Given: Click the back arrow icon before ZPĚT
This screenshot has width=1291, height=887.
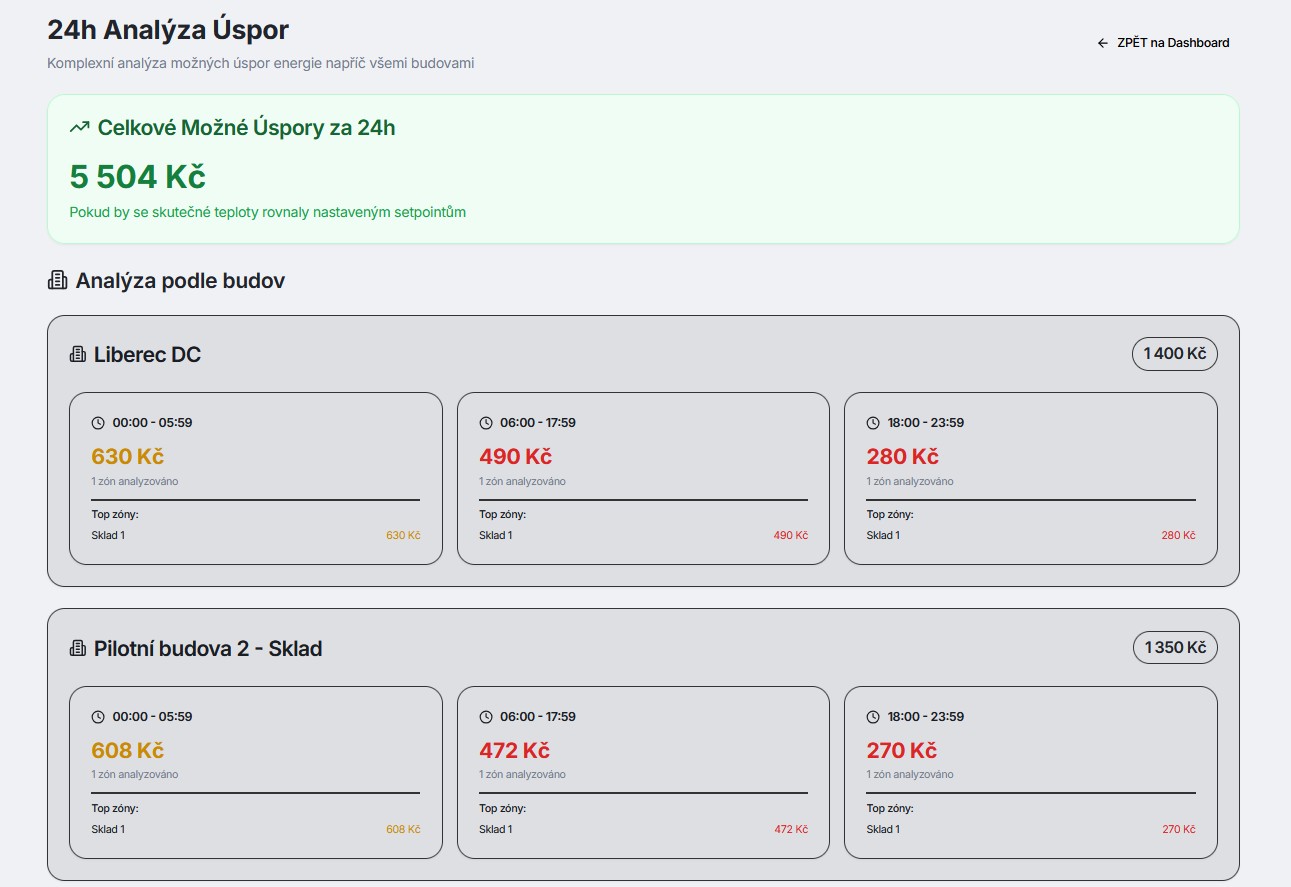Looking at the screenshot, I should (1103, 43).
